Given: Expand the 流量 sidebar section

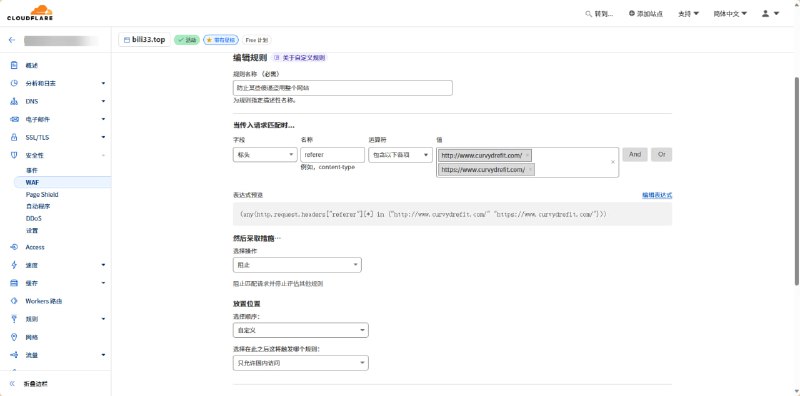Looking at the screenshot, I should click(103, 355).
